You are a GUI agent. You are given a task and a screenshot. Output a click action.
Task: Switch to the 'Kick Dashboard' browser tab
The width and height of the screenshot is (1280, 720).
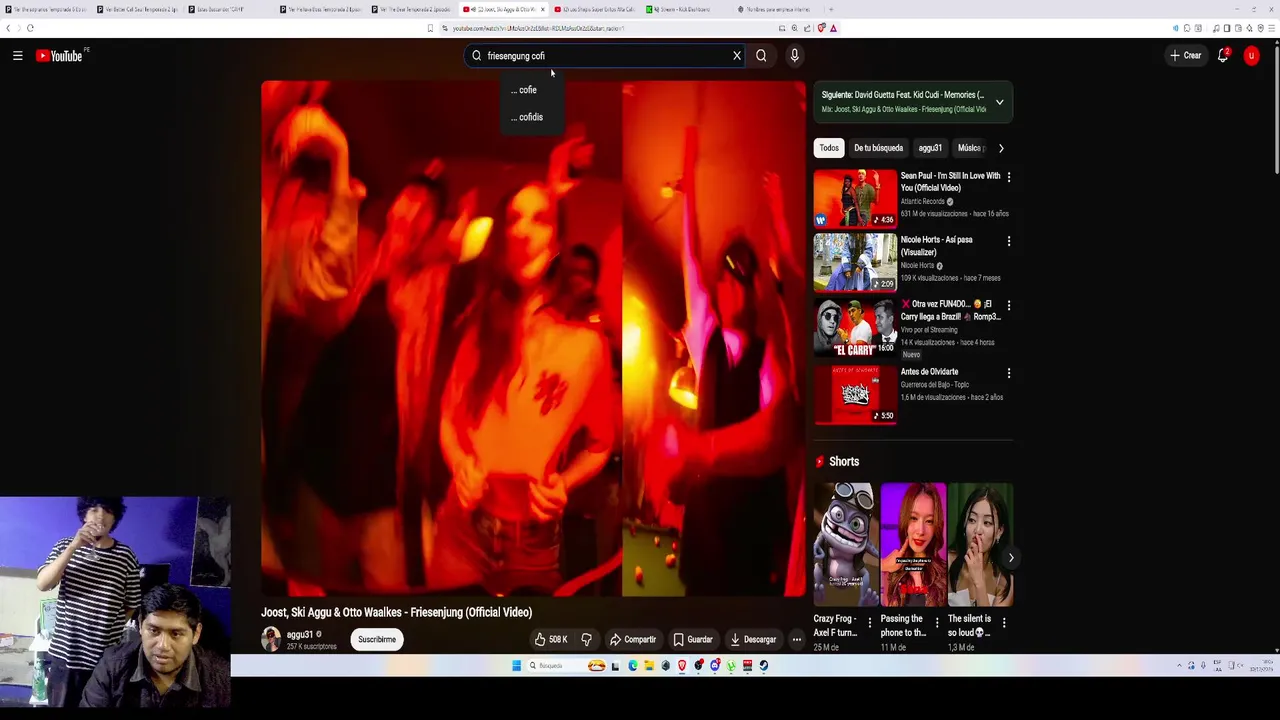(x=686, y=9)
